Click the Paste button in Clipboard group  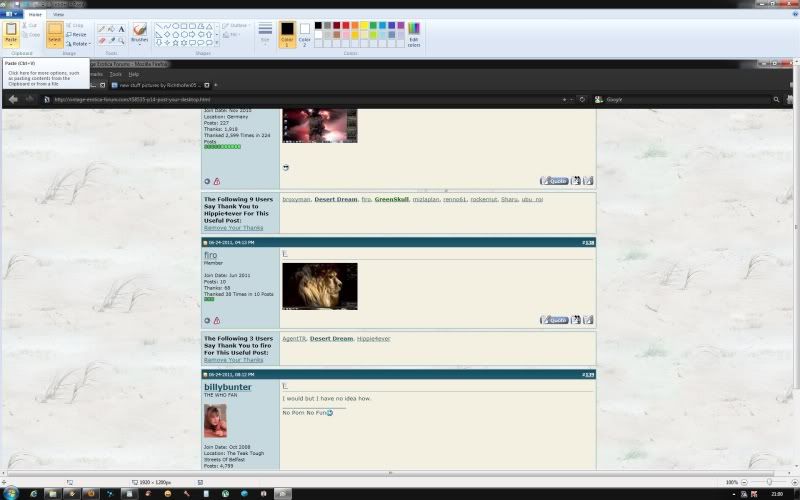11,33
